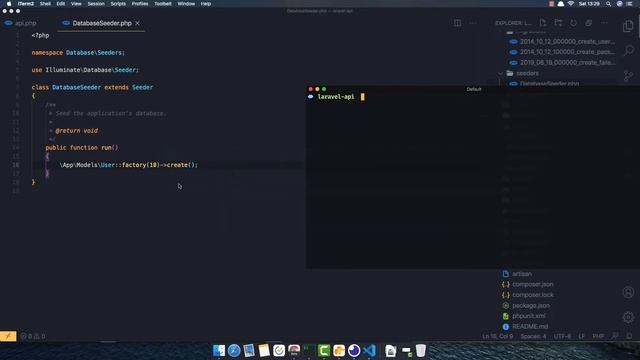Change language mode via PHP
This screenshot has width=640, height=360.
point(598,336)
